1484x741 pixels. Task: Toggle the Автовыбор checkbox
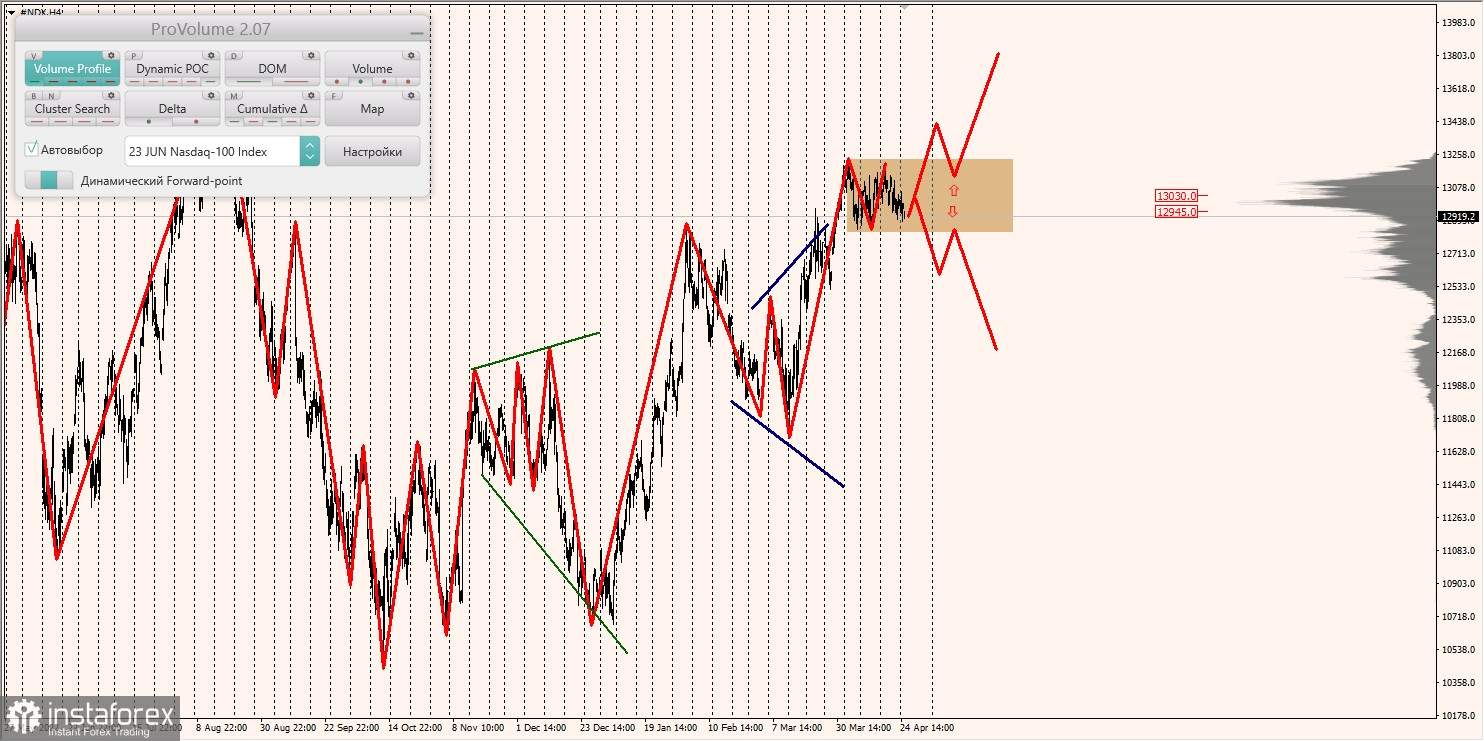(32, 149)
